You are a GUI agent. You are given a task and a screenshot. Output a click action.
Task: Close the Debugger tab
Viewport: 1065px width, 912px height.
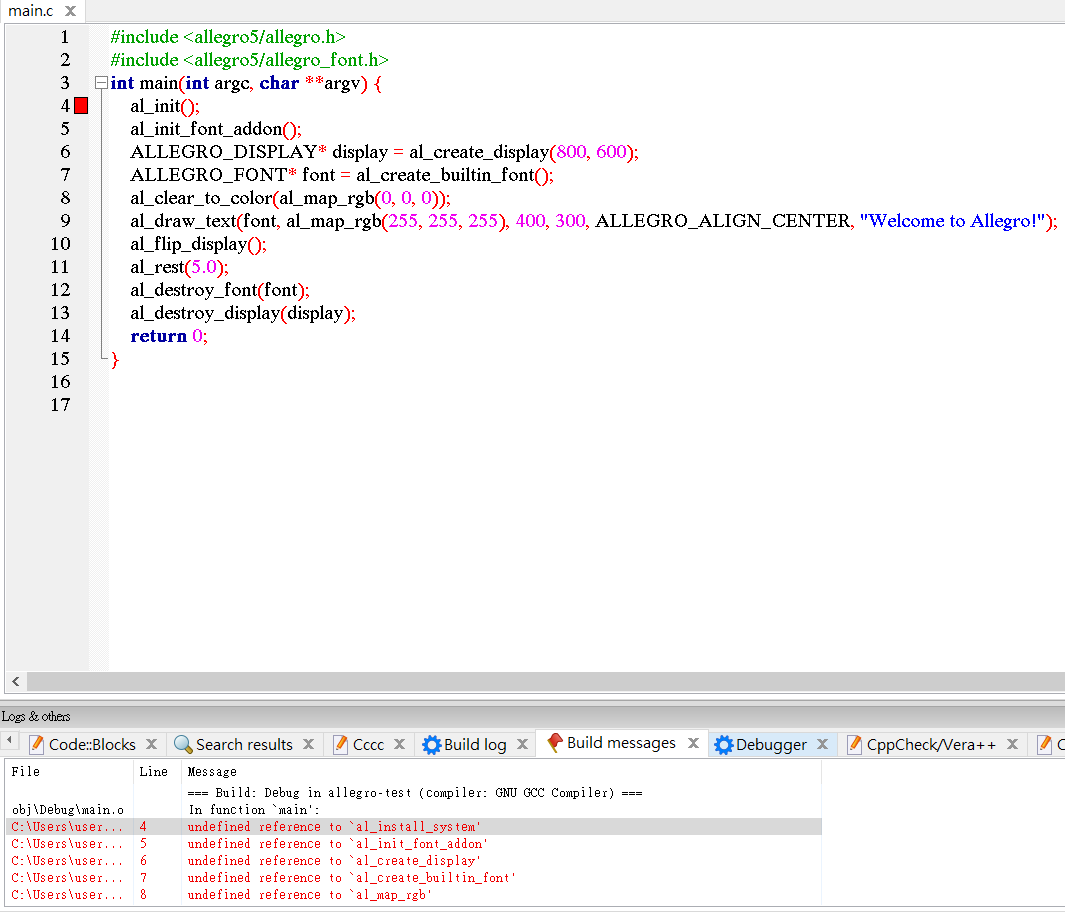click(822, 744)
